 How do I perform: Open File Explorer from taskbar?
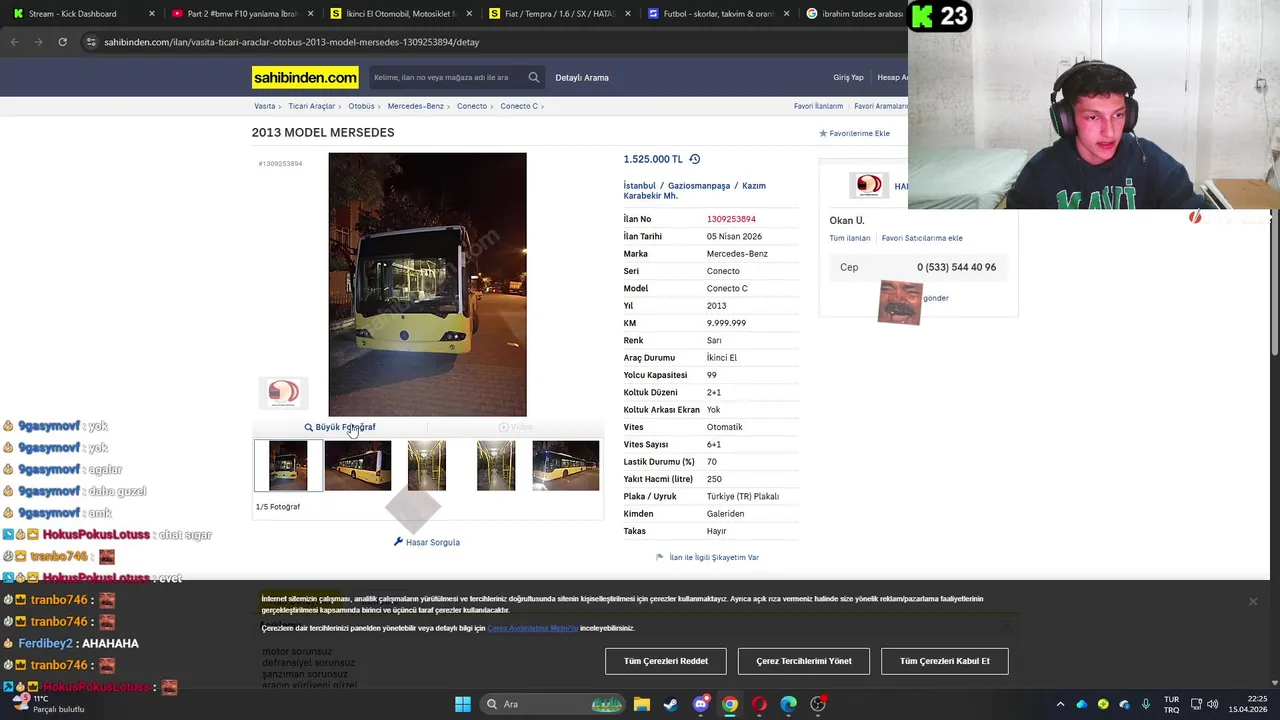(642, 704)
